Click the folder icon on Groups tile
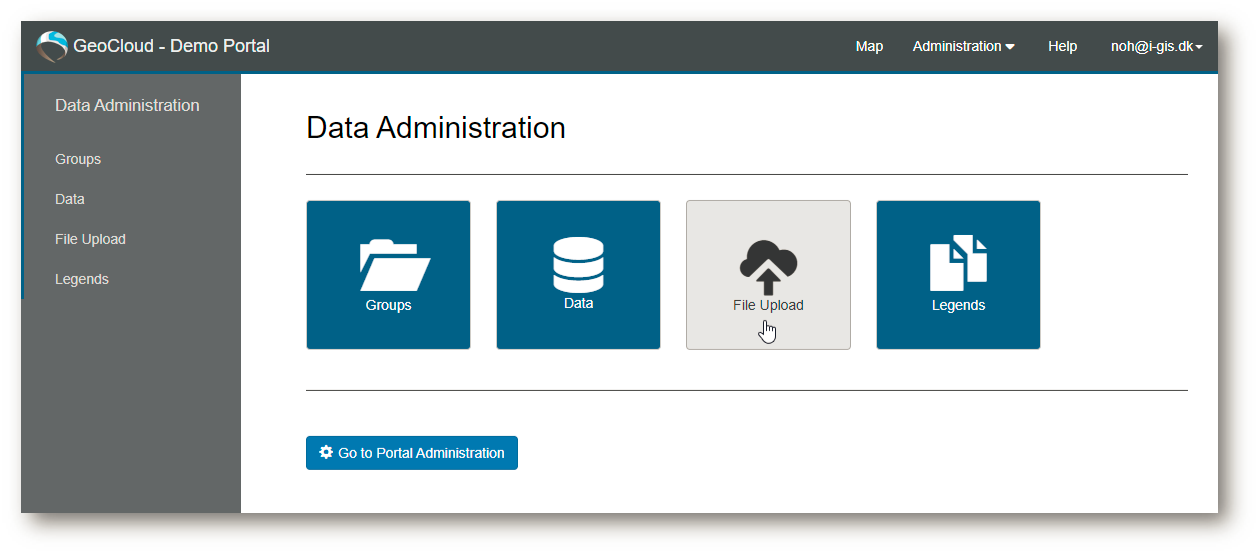1260x555 pixels. tap(394, 265)
